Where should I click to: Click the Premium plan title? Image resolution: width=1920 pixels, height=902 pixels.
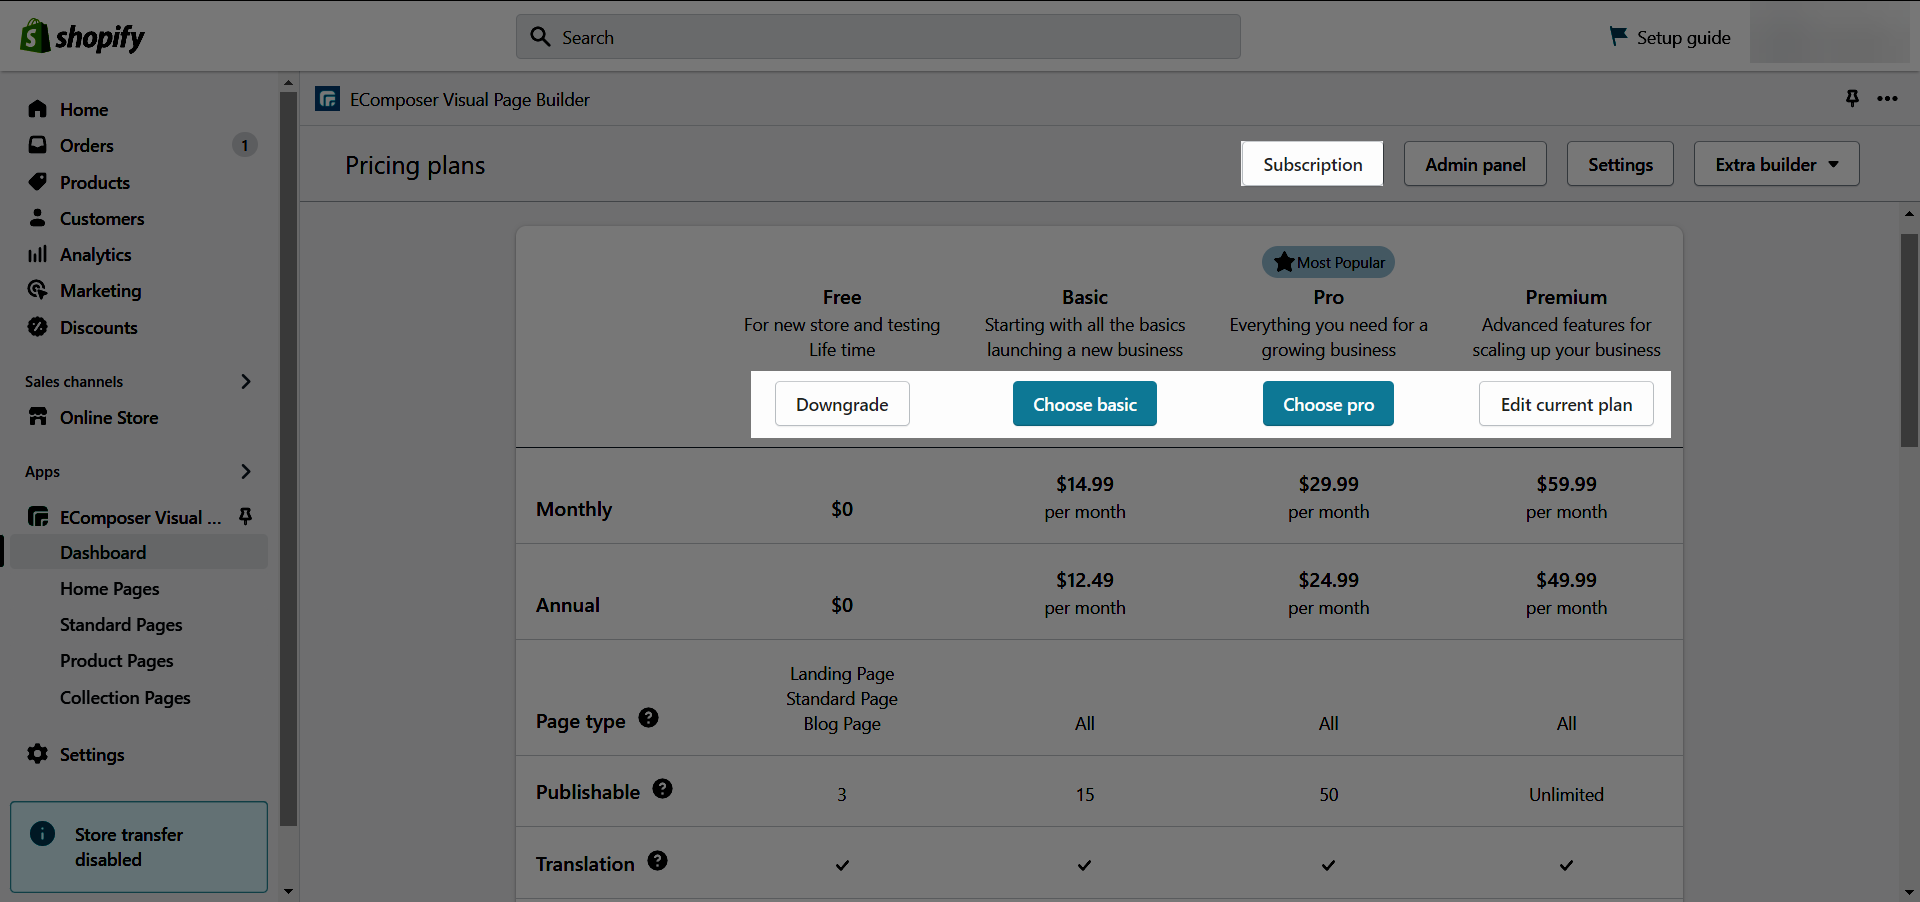1566,297
